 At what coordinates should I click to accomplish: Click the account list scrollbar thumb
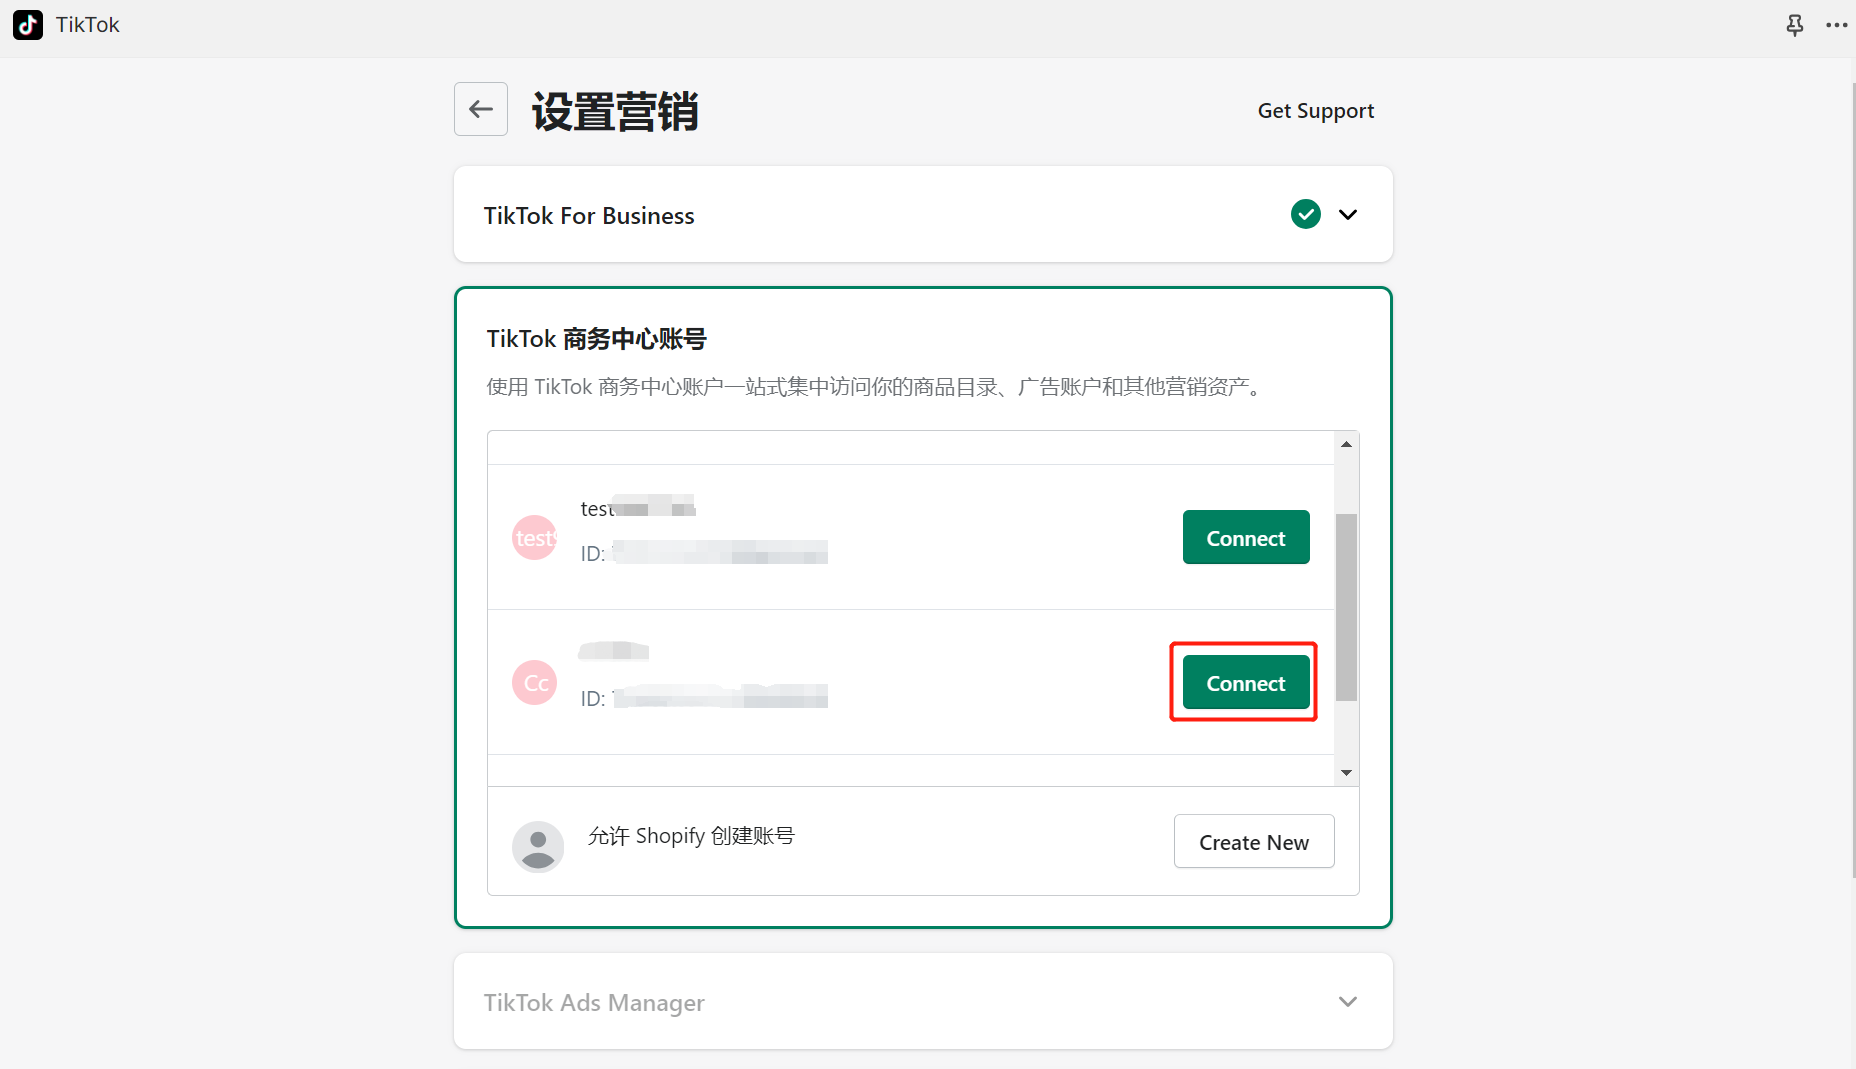1347,607
